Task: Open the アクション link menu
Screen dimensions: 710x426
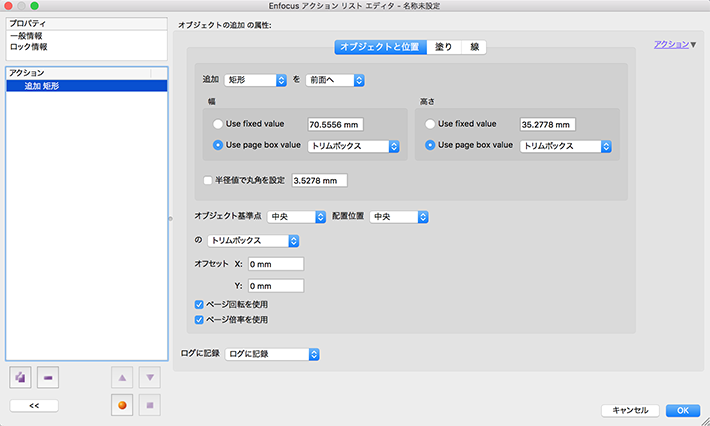Action: (675, 45)
